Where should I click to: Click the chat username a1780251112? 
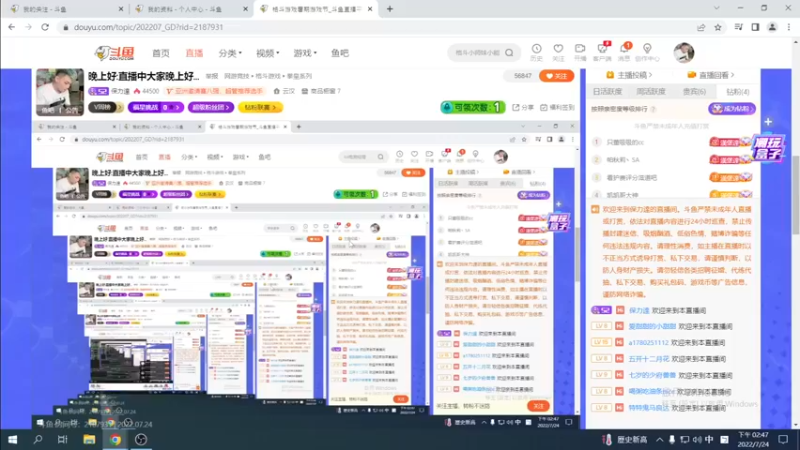648,343
